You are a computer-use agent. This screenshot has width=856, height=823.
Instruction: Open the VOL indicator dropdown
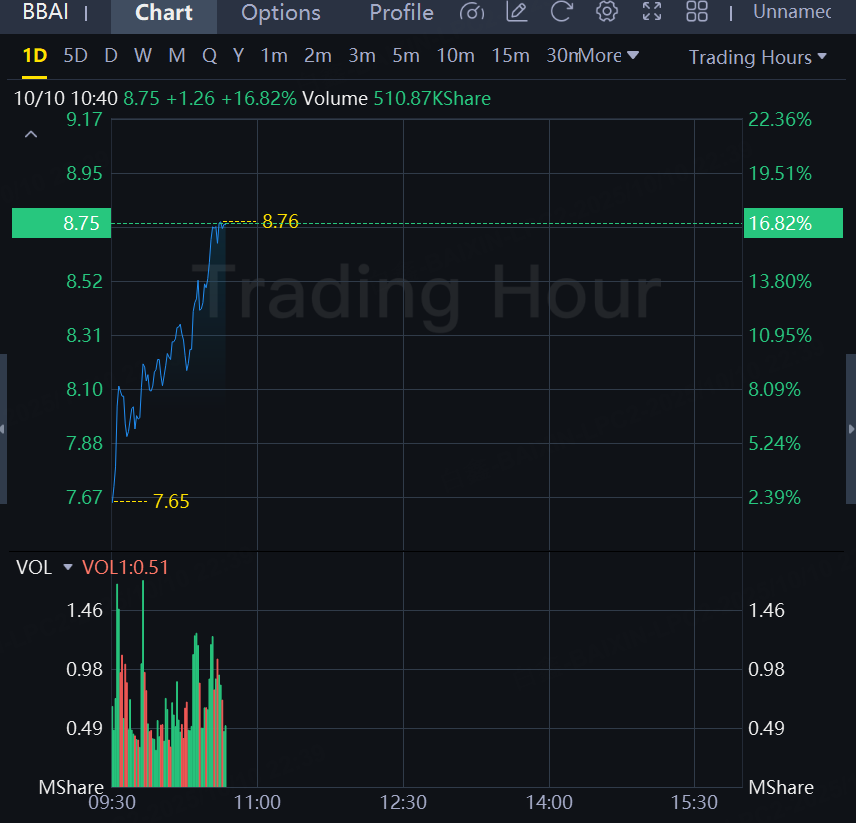[68, 567]
